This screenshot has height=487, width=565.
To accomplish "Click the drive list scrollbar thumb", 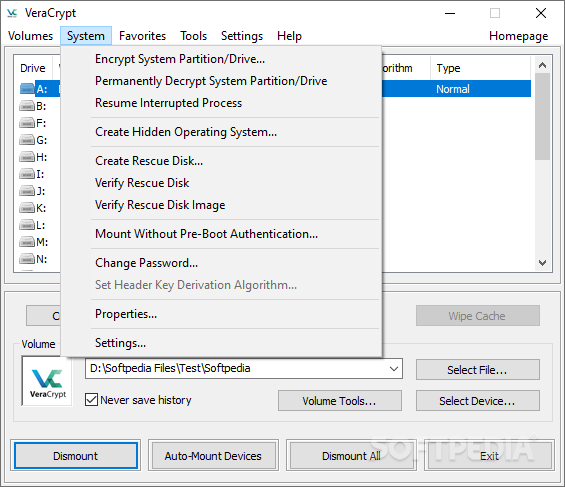I will 542,116.
